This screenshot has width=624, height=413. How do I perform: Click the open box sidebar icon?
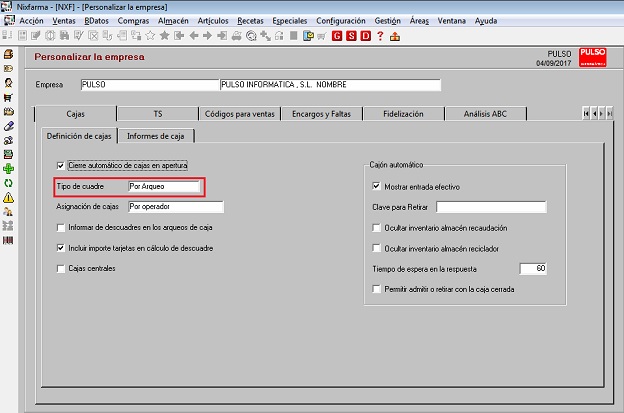point(8,112)
